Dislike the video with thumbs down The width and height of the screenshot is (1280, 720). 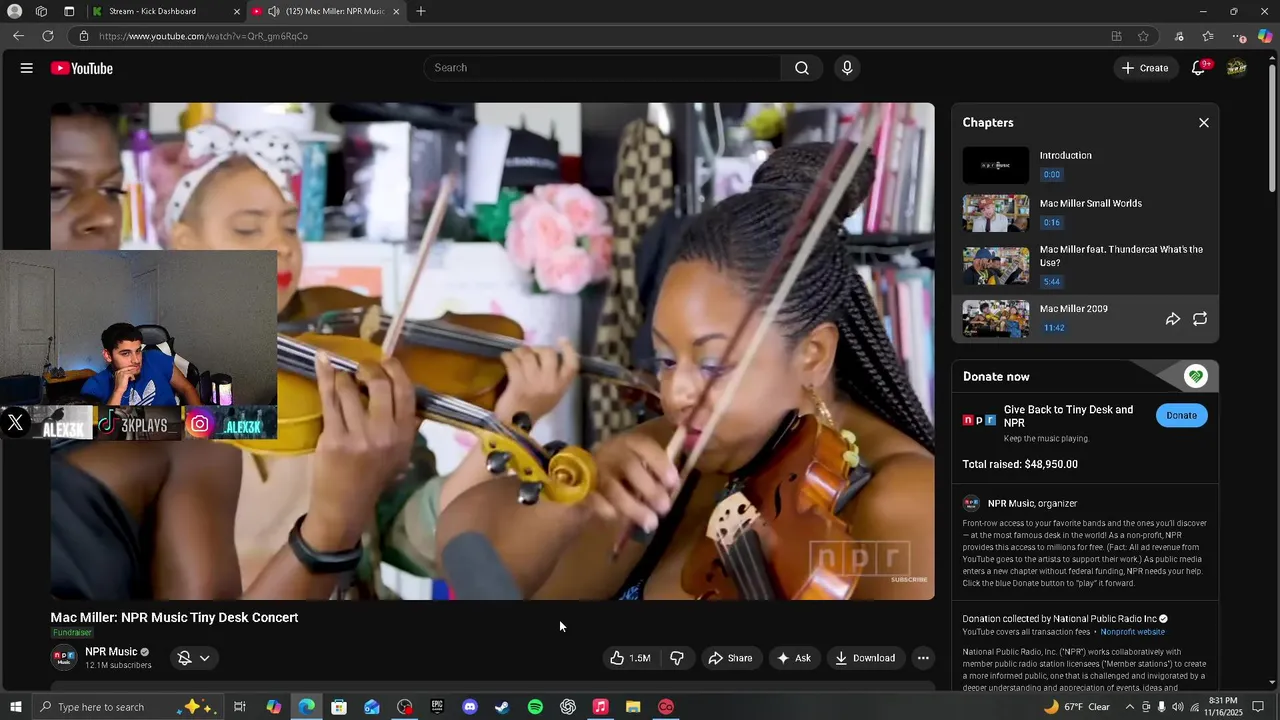pyautogui.click(x=677, y=658)
